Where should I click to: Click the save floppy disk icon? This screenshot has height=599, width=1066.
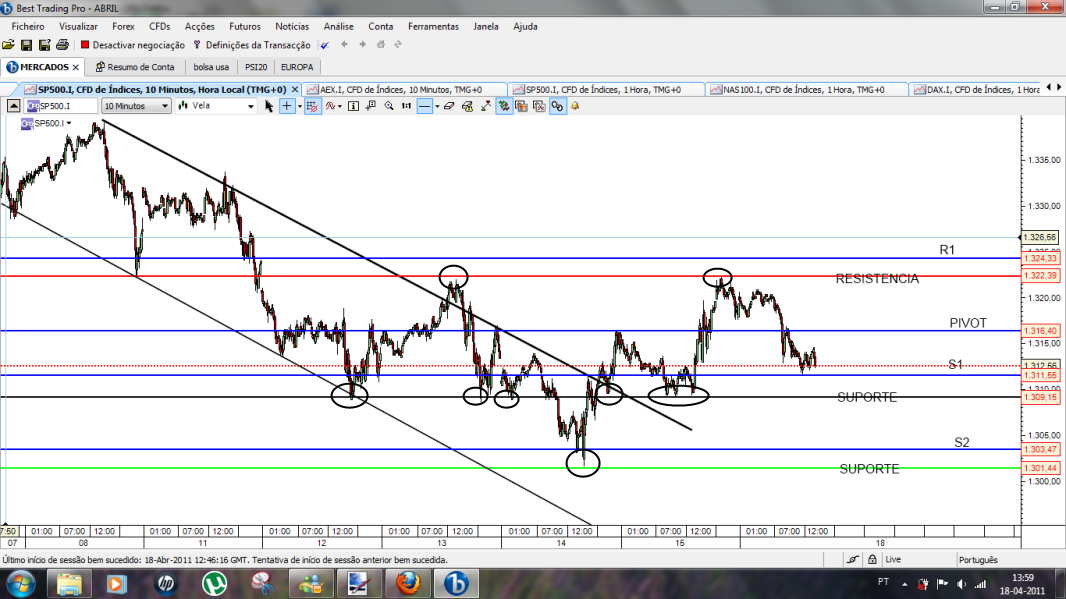27,45
